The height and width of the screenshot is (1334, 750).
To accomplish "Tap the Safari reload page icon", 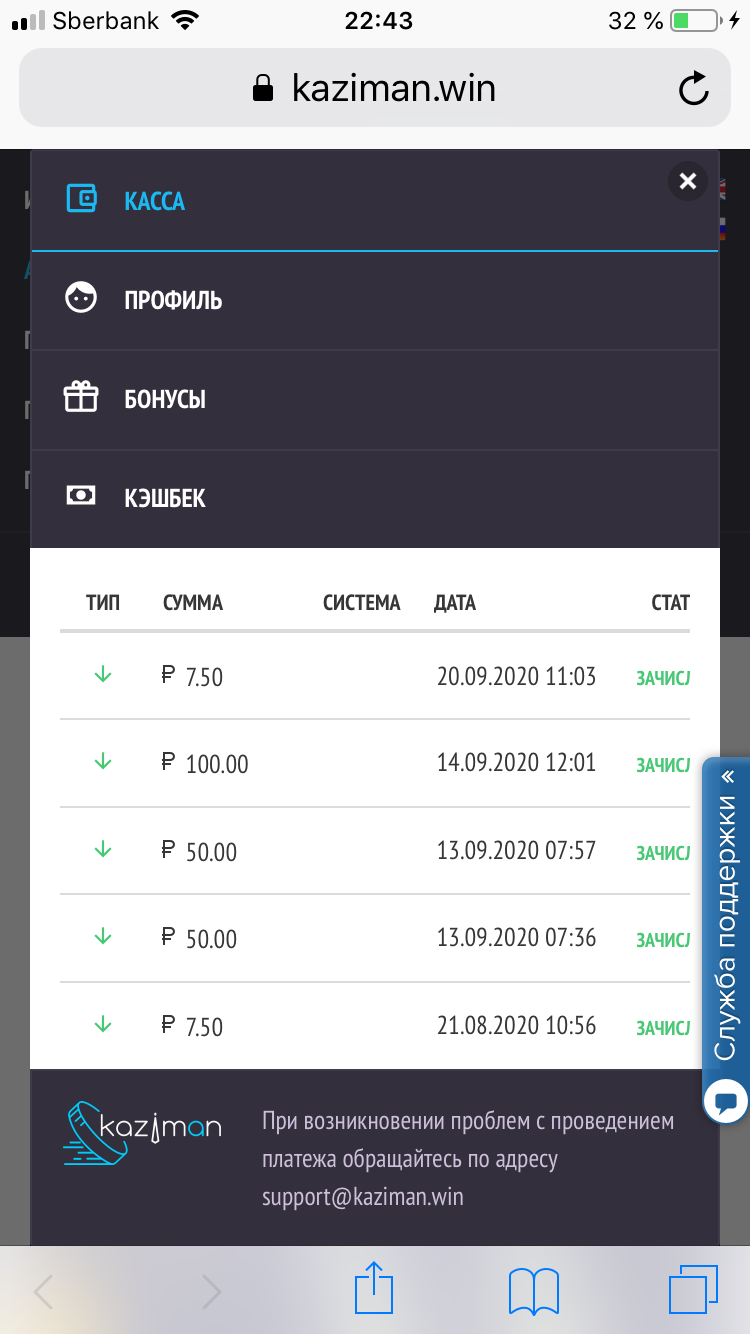I will (693, 89).
